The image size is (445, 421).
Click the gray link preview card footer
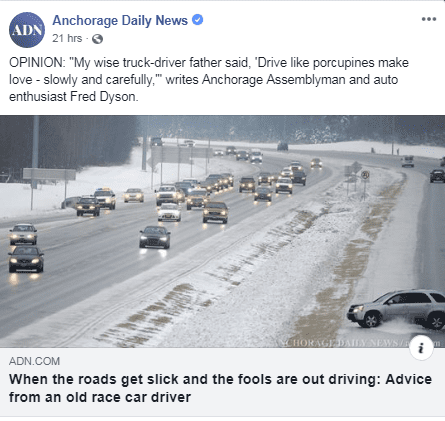coord(222,382)
